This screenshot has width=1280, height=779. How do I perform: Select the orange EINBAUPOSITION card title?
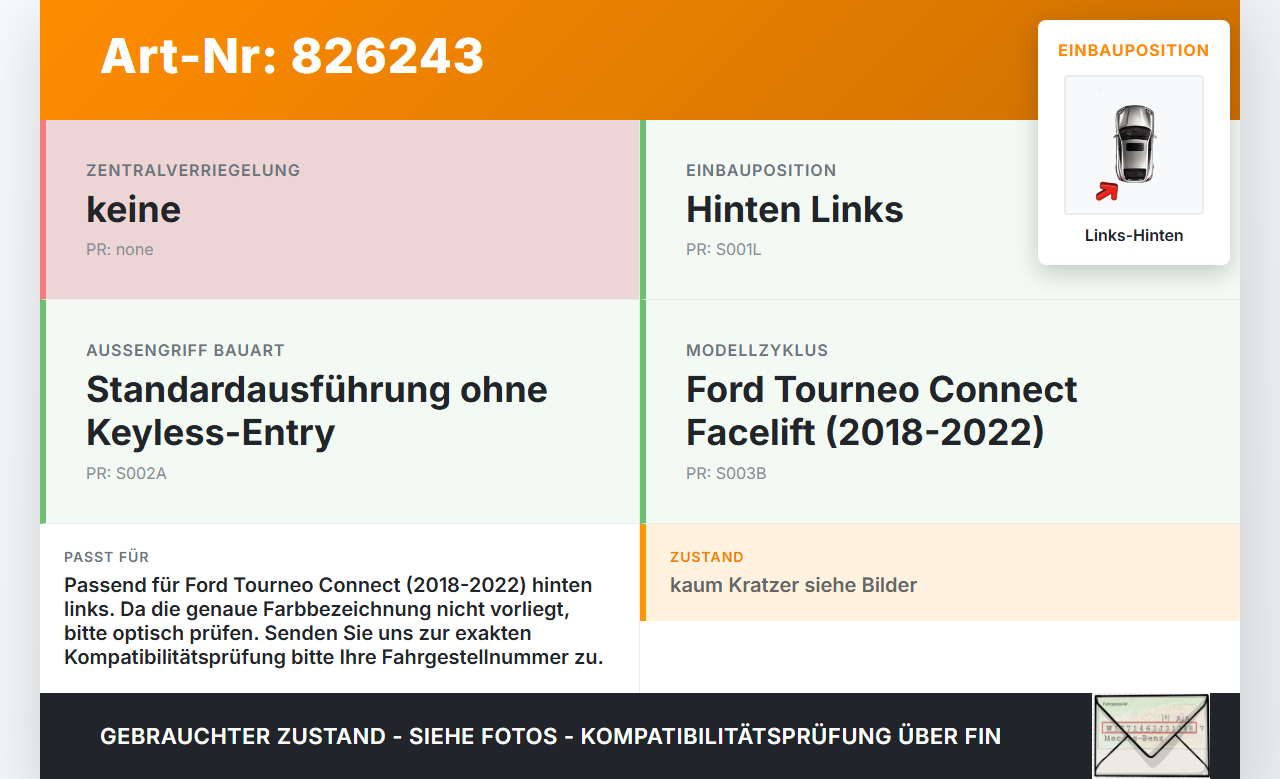[x=1134, y=50]
